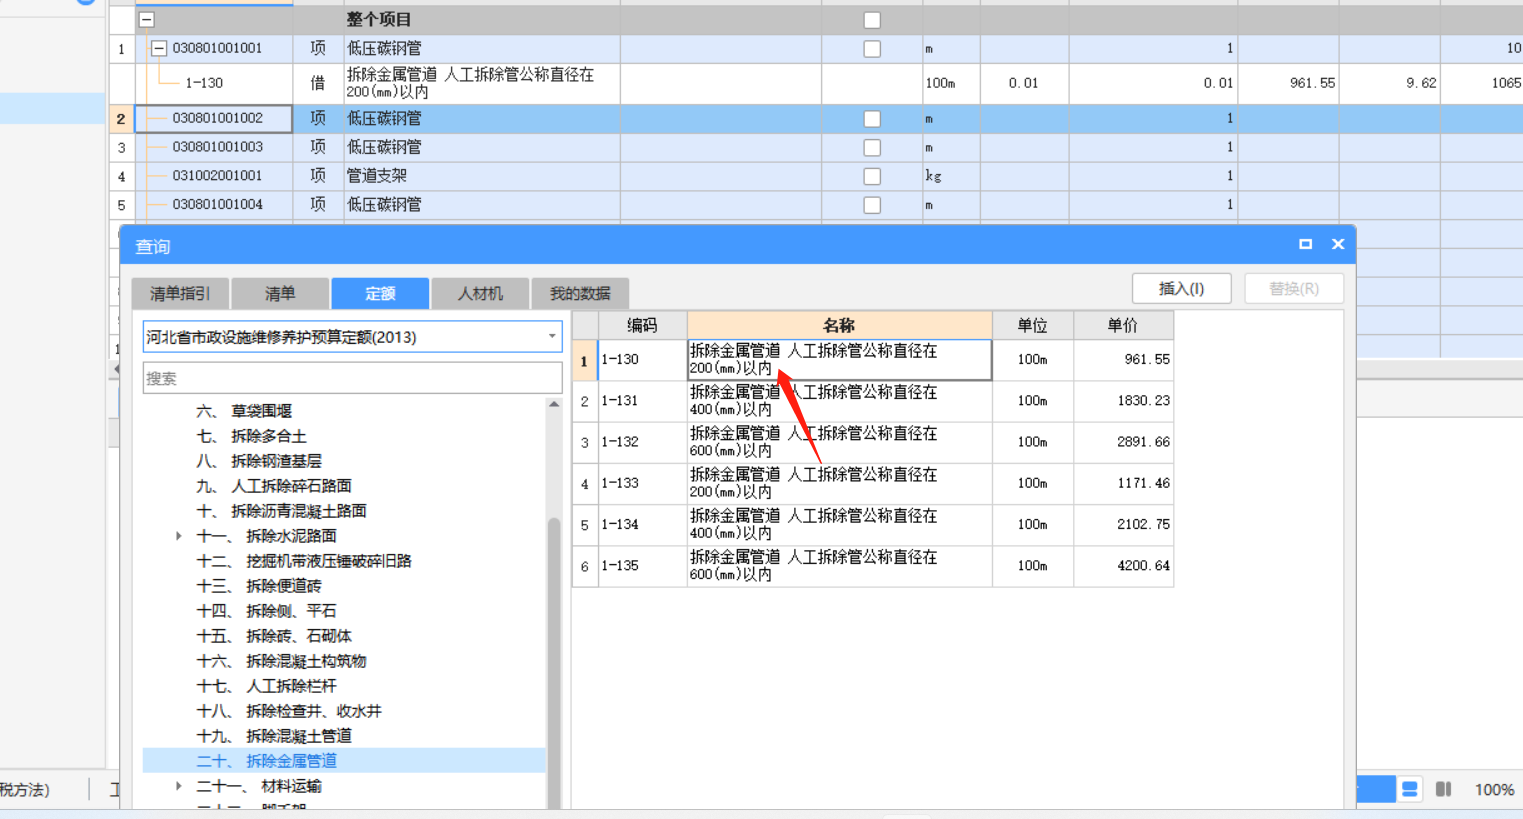Click the 插入(I) button
The height and width of the screenshot is (819, 1523).
[1181, 289]
